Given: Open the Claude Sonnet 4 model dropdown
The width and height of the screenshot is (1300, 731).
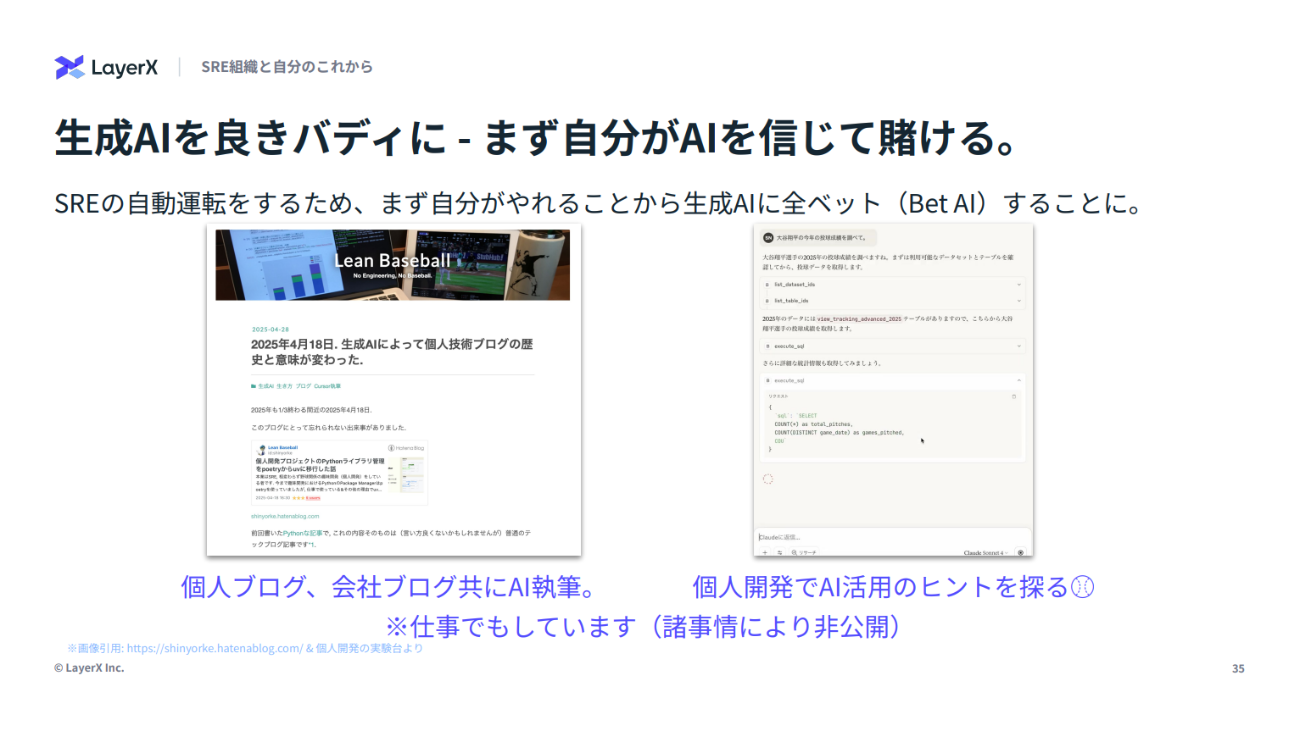Looking at the screenshot, I should 987,552.
